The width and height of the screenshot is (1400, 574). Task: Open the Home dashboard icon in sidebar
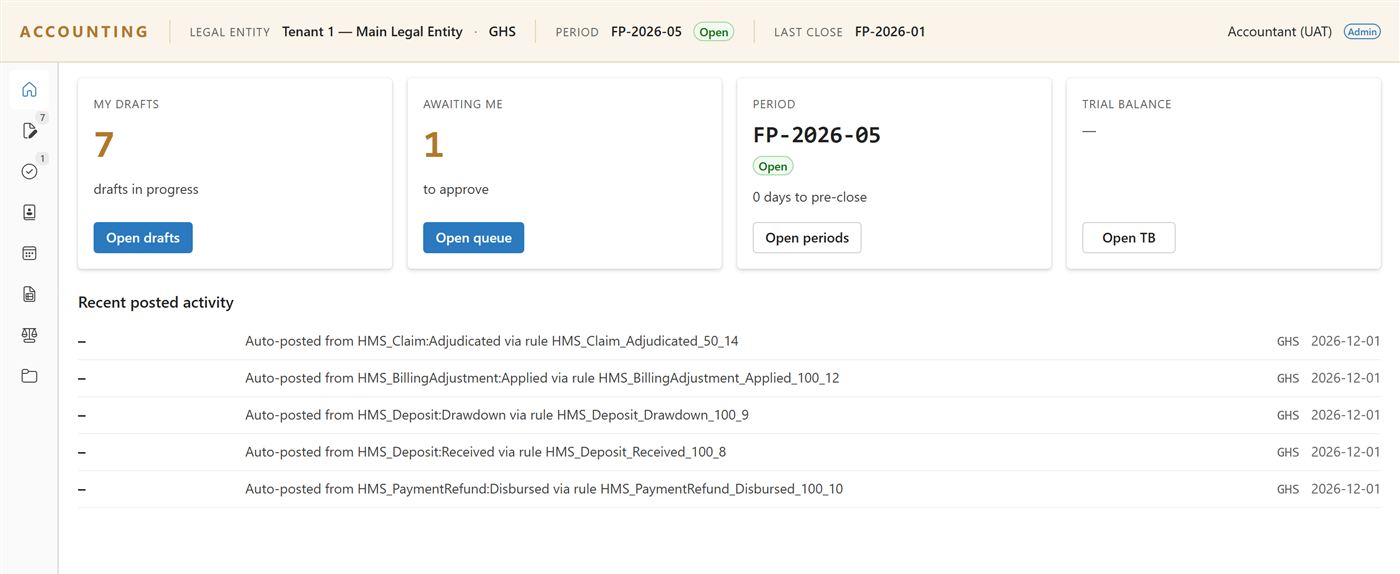[x=29, y=90]
